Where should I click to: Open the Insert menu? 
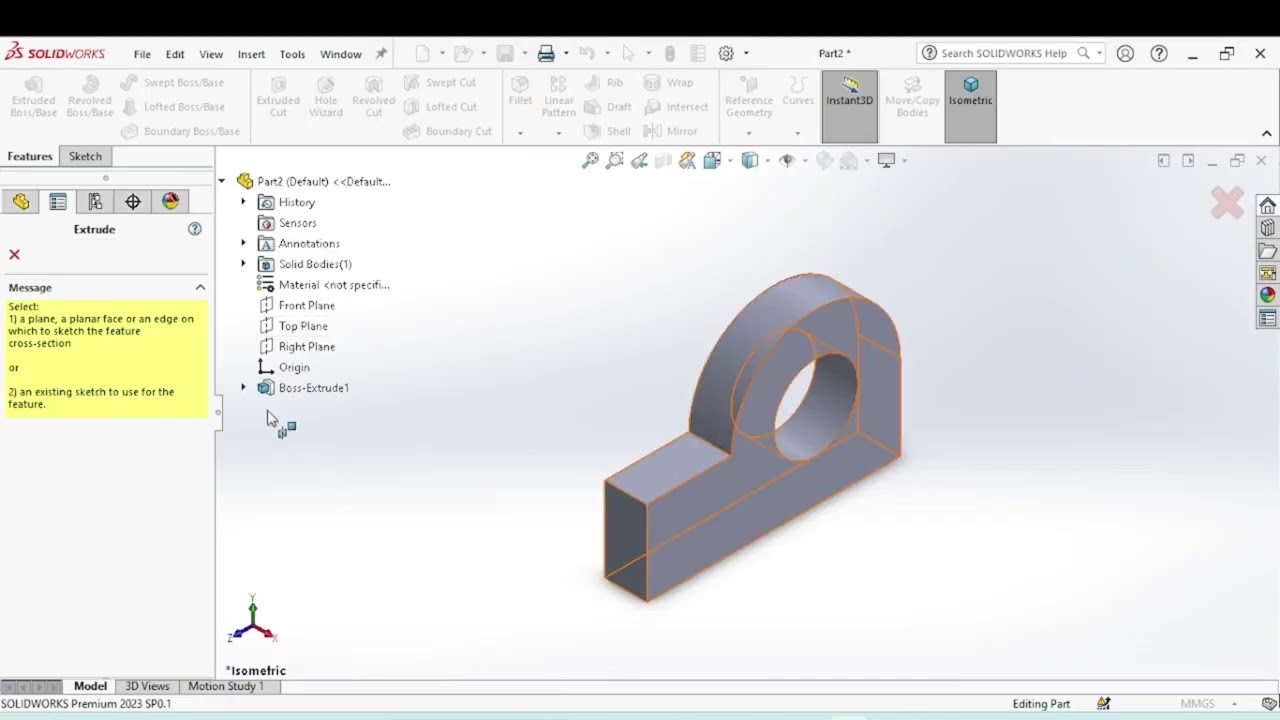click(x=251, y=54)
